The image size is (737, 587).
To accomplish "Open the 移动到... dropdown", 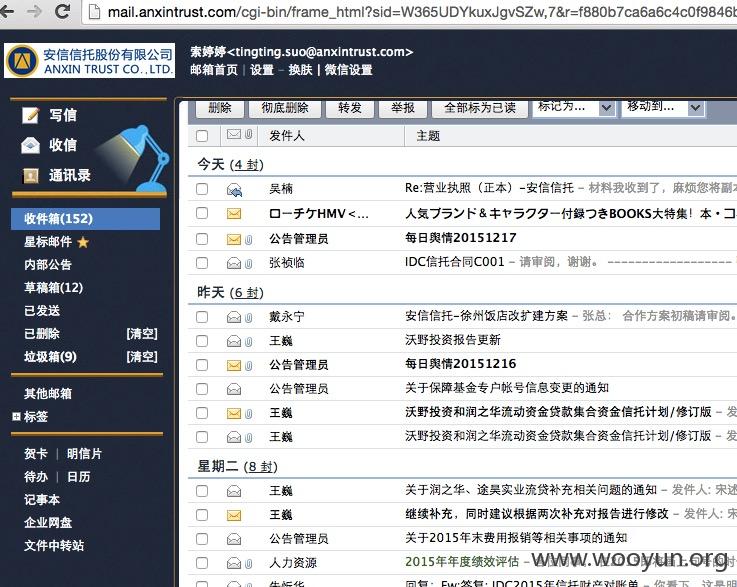I will (x=663, y=108).
